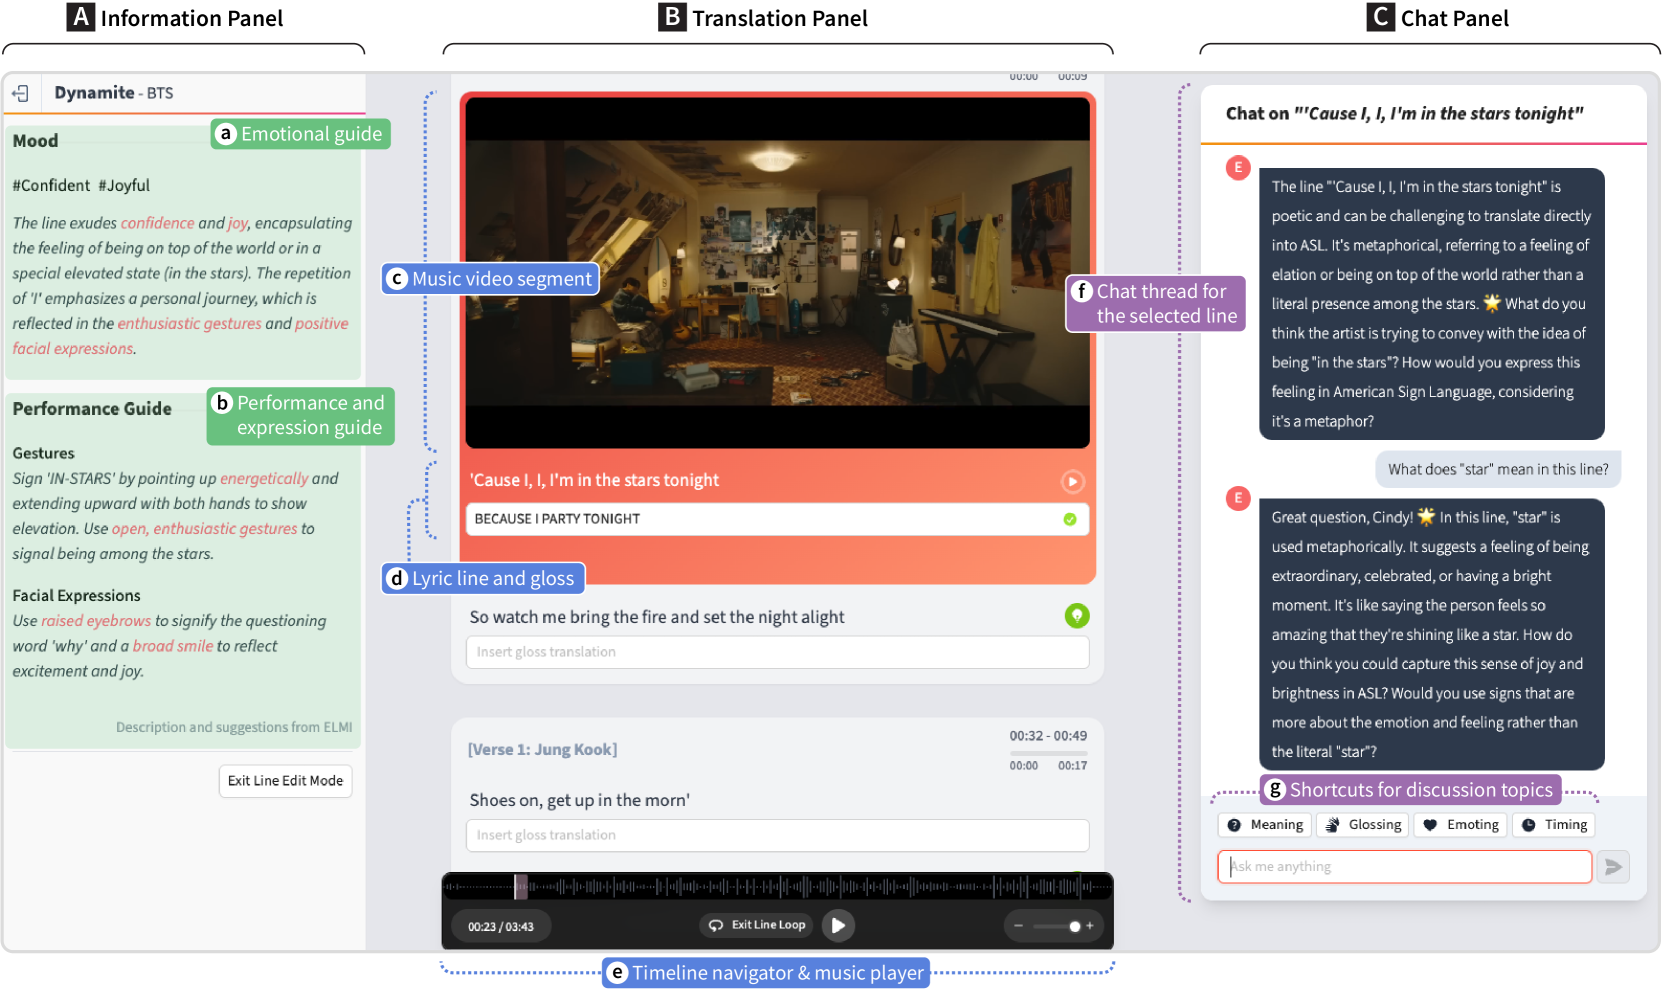
Task: Click the round play button in the music player
Action: click(x=838, y=925)
